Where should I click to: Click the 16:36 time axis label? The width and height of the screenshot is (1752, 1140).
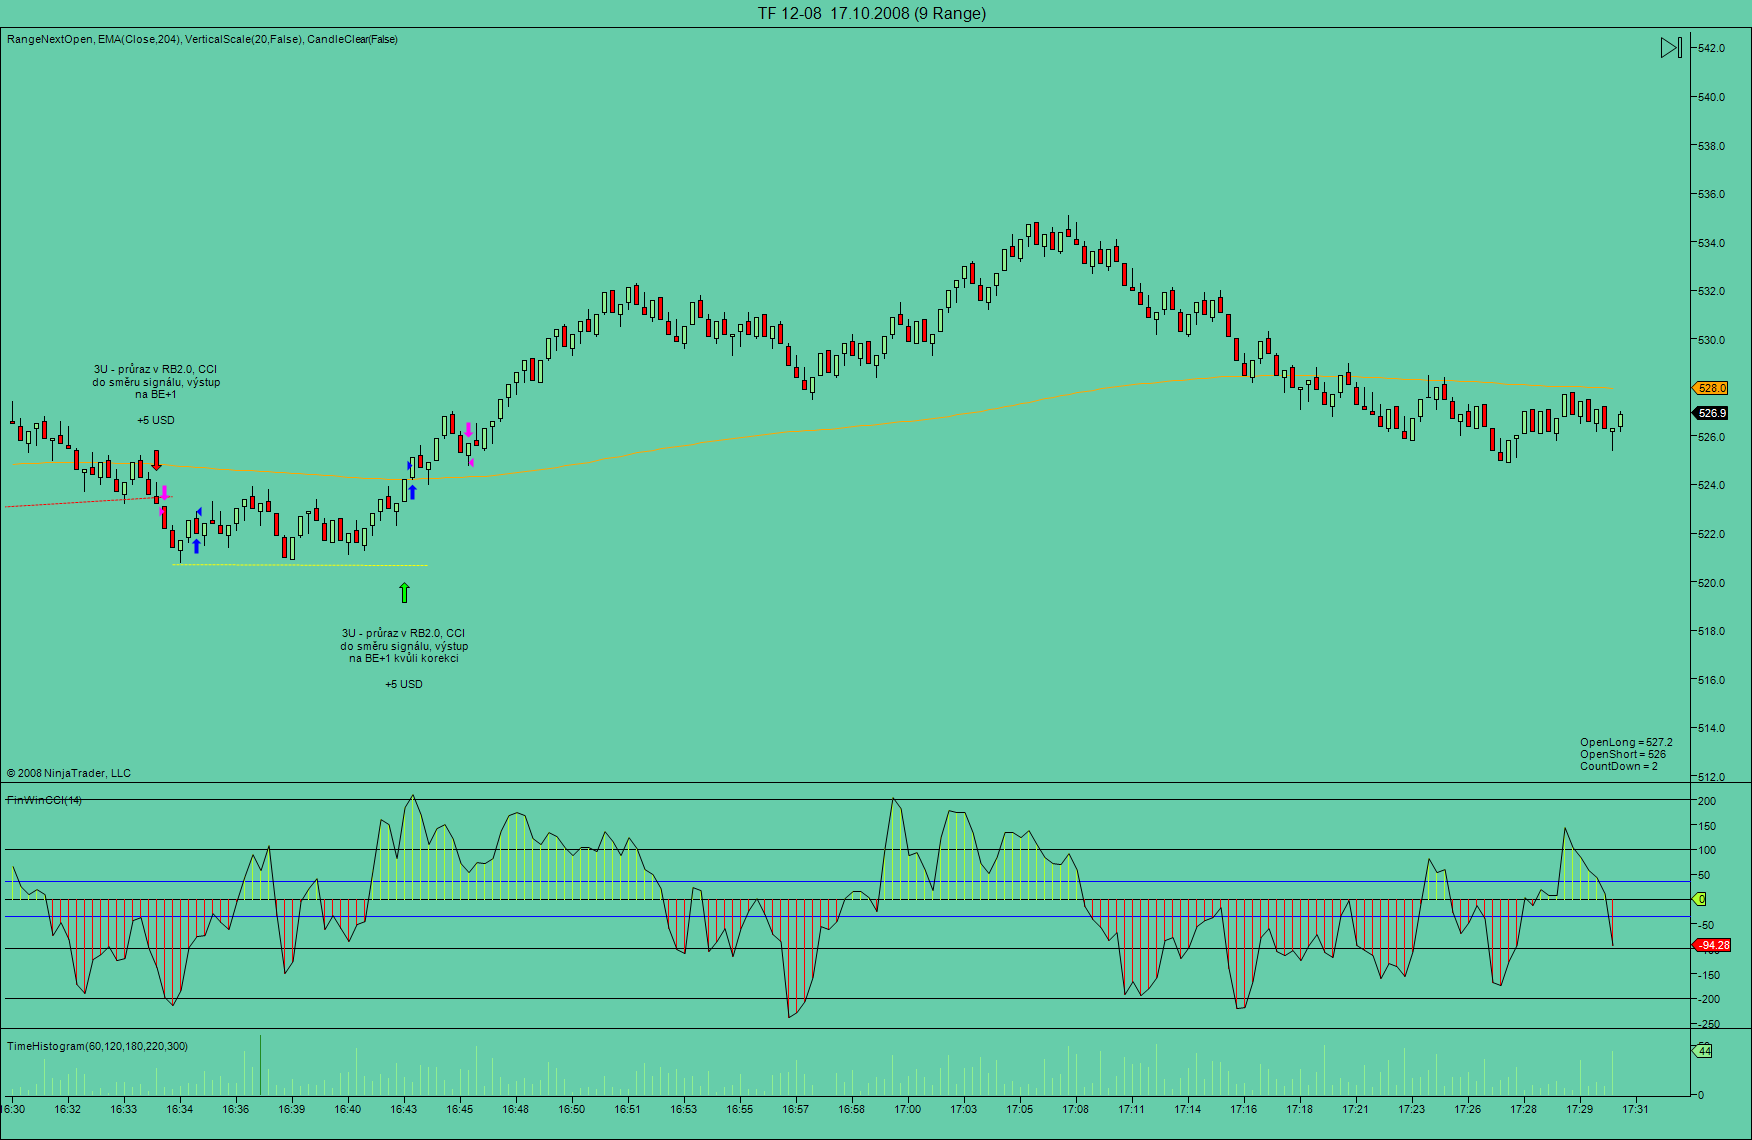236,1109
